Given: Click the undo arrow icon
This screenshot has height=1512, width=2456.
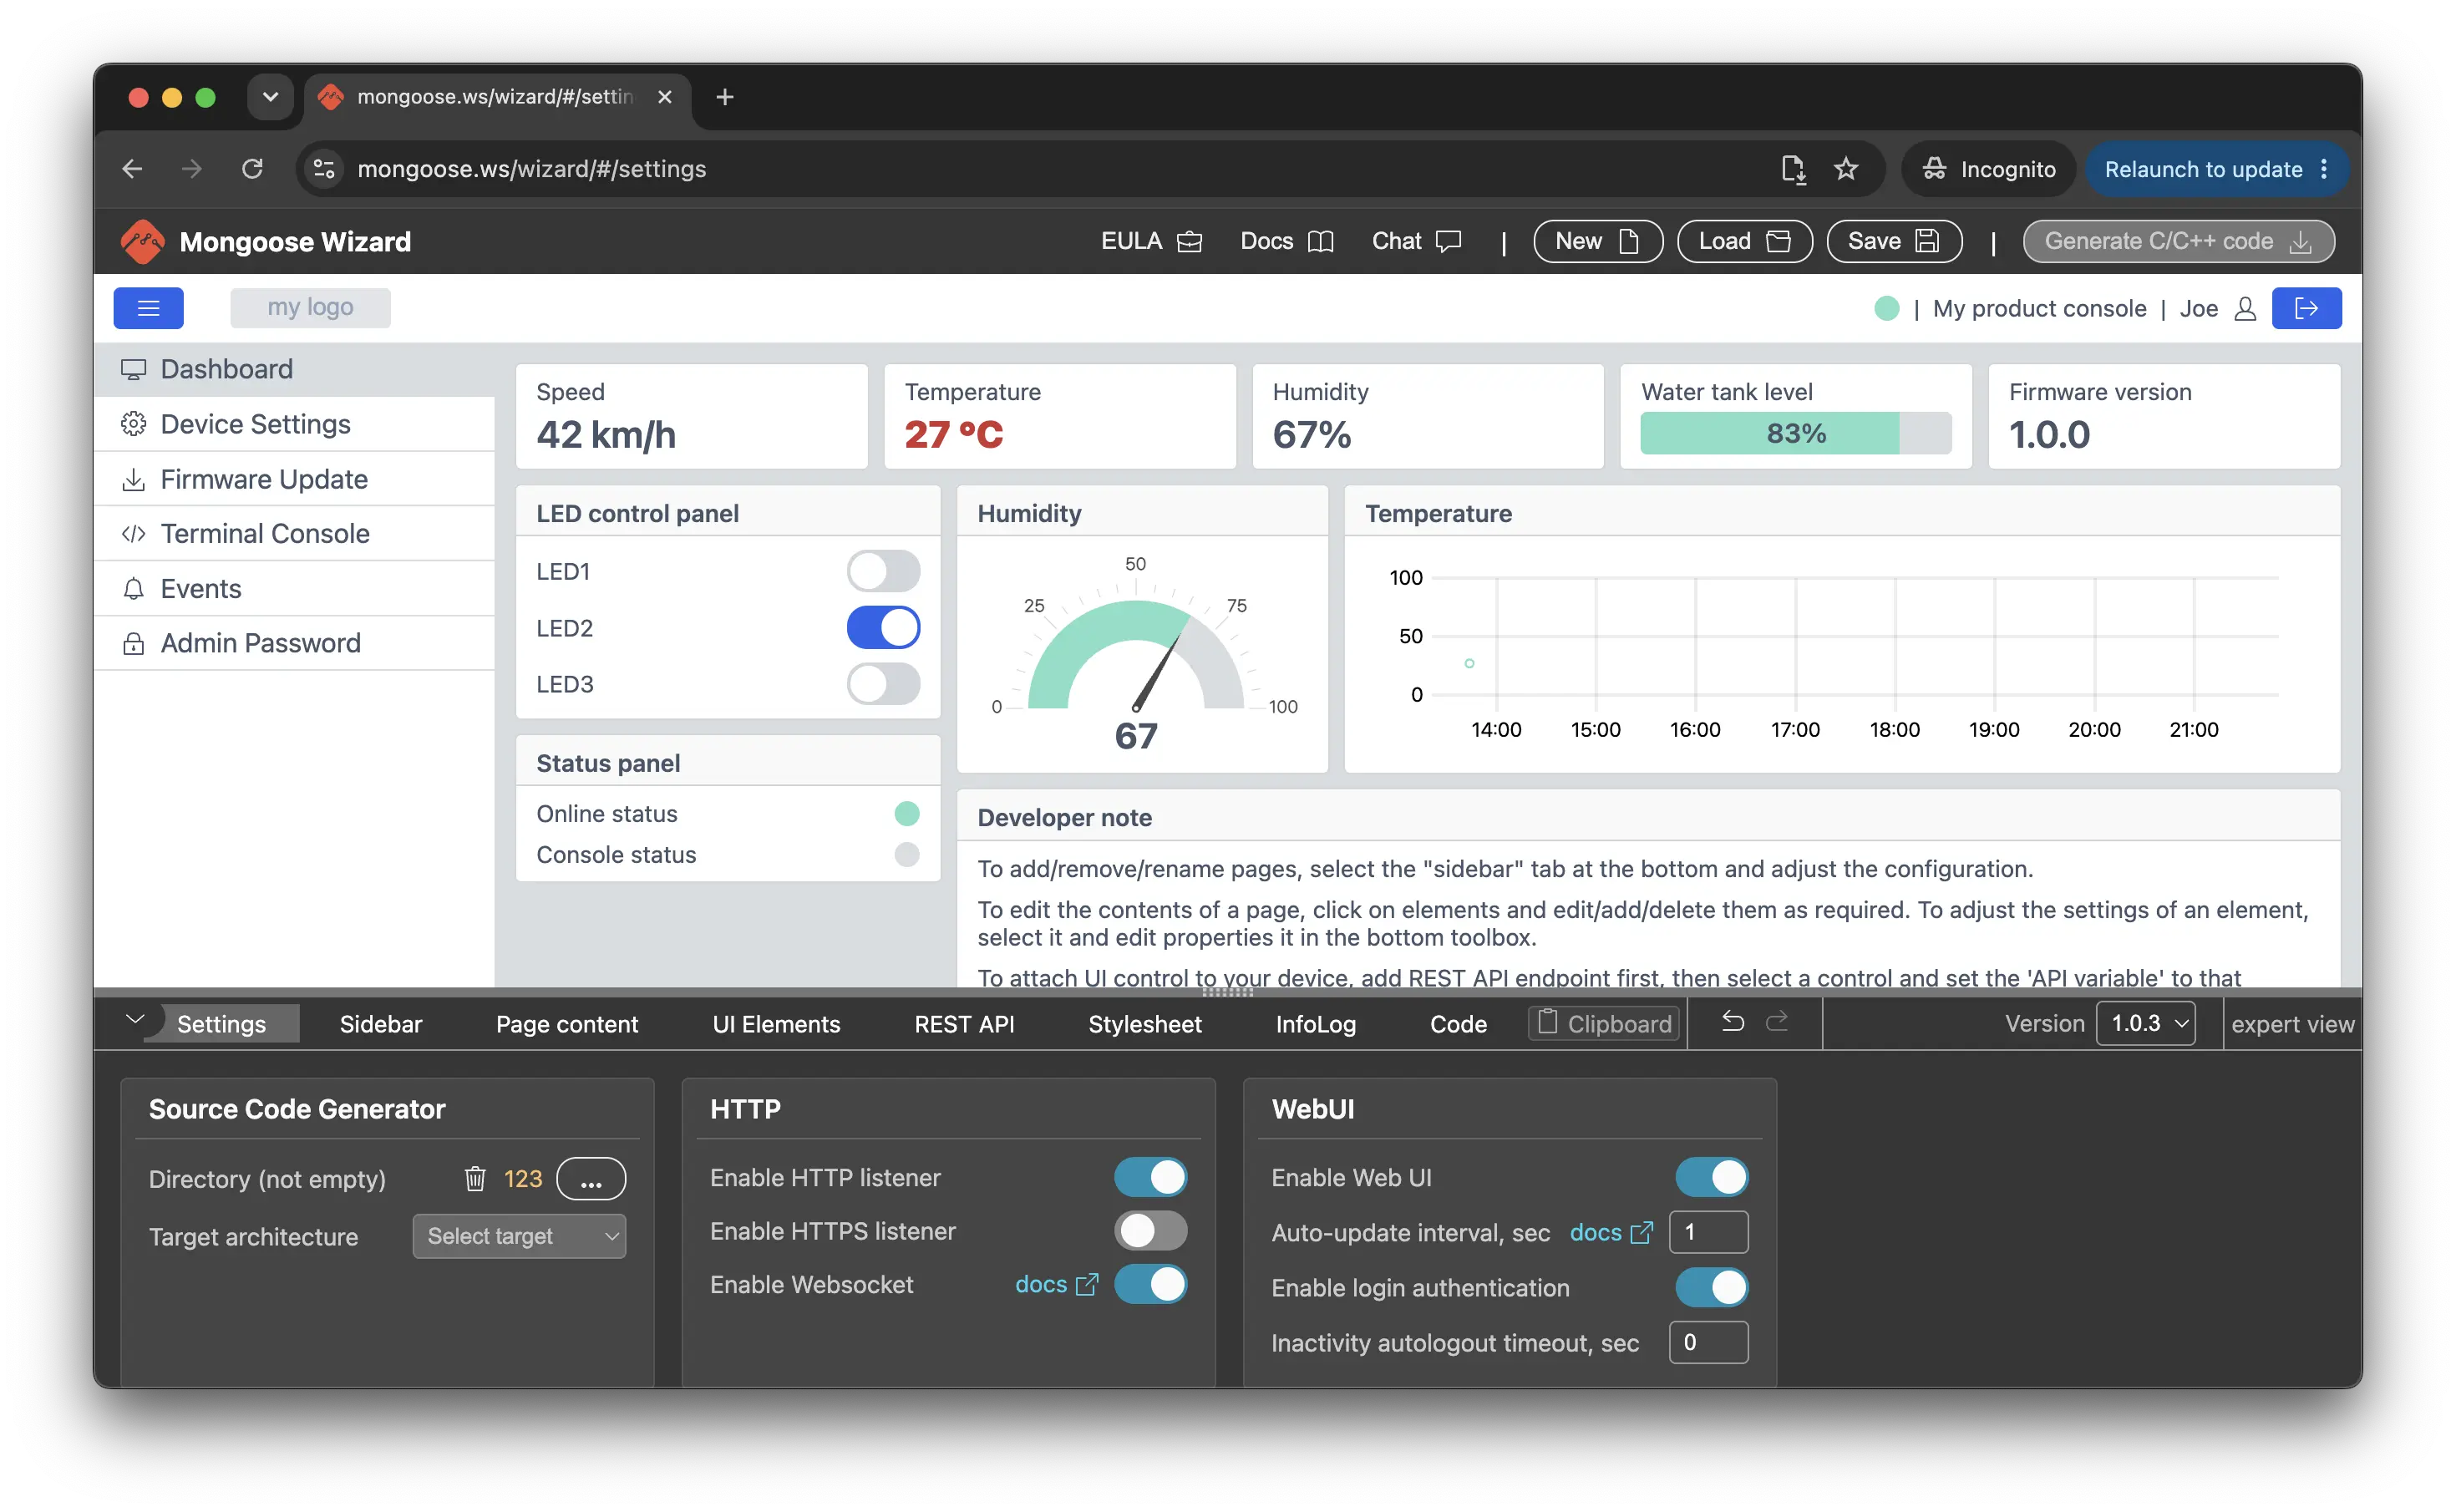Looking at the screenshot, I should [x=1733, y=1022].
